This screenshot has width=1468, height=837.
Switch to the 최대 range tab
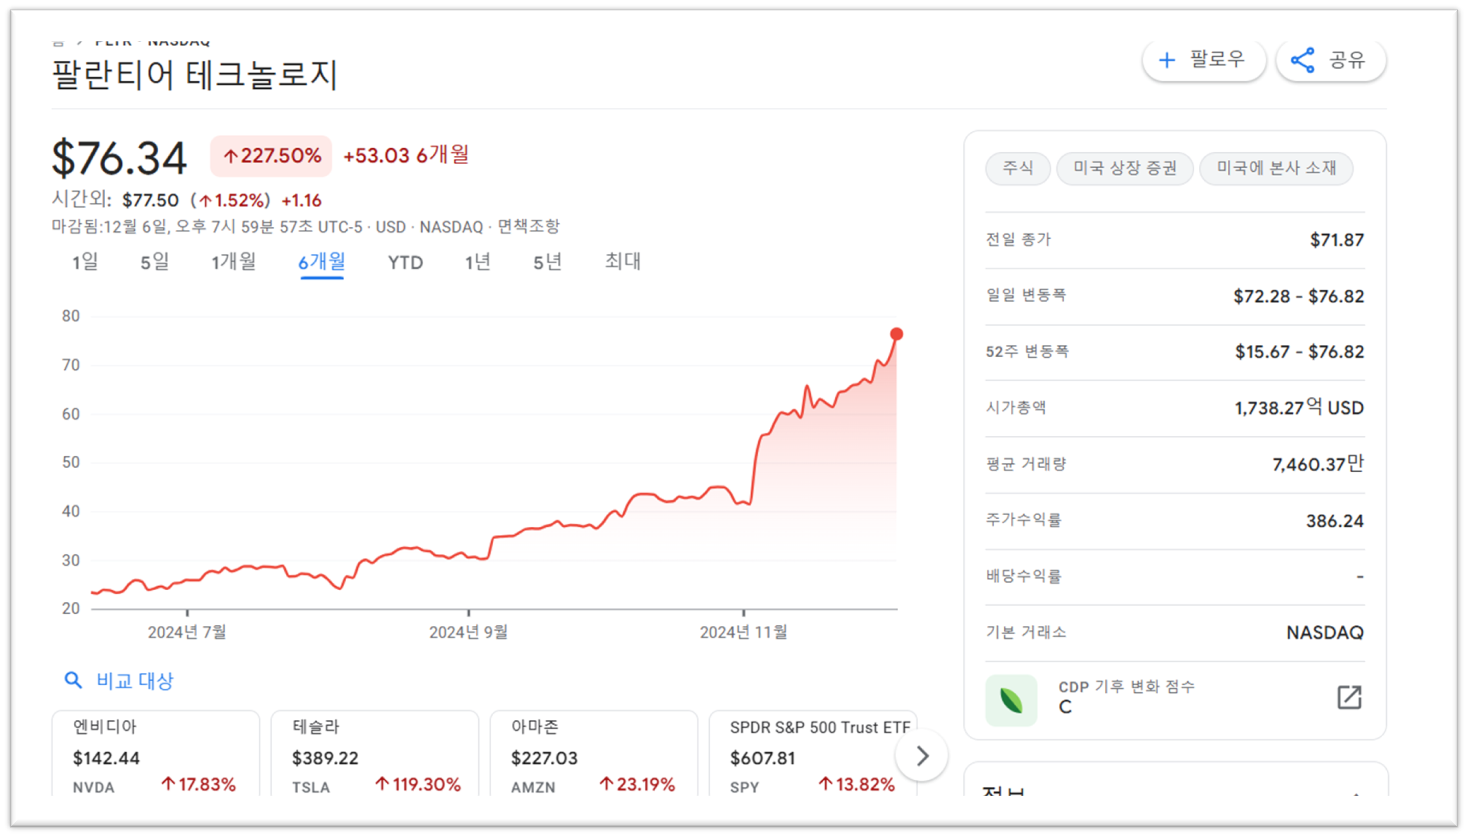622,261
